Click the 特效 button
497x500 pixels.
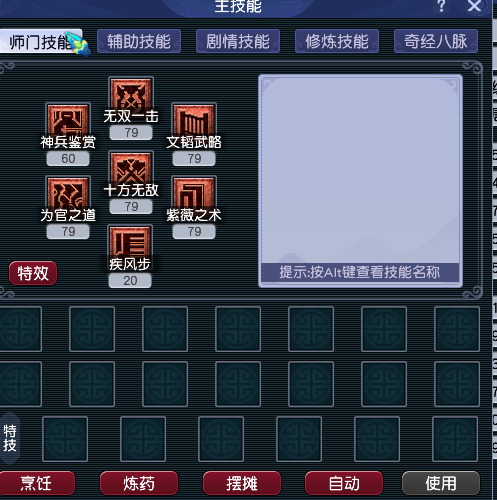(33, 273)
